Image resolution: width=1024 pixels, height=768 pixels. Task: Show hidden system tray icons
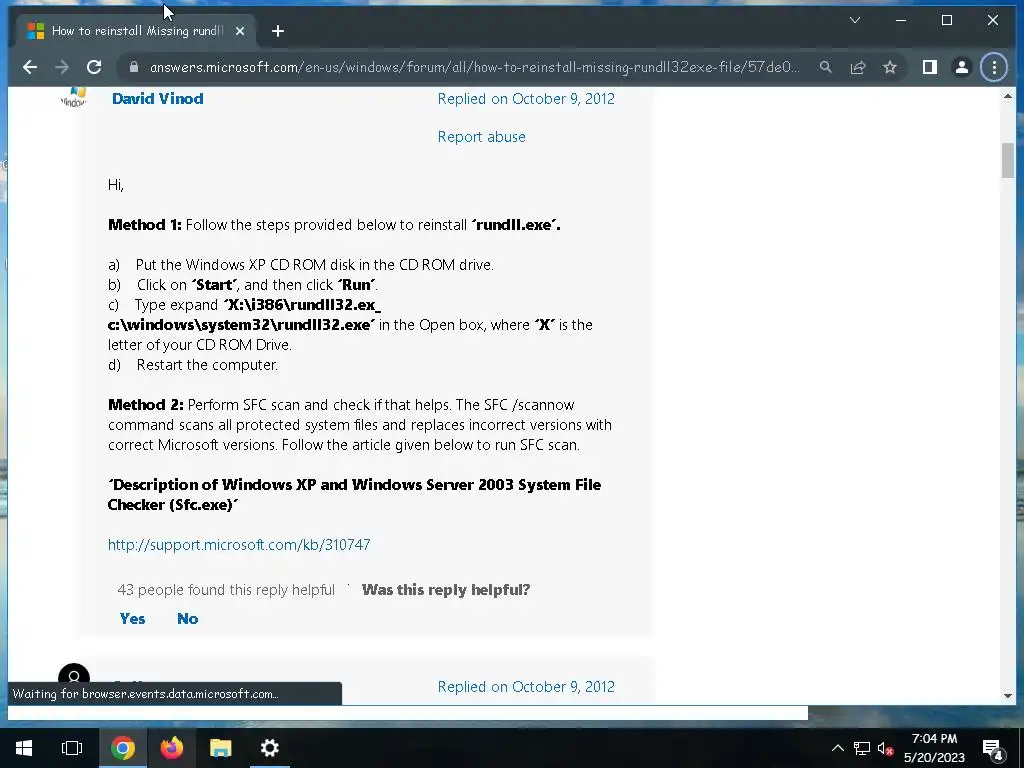click(x=837, y=748)
